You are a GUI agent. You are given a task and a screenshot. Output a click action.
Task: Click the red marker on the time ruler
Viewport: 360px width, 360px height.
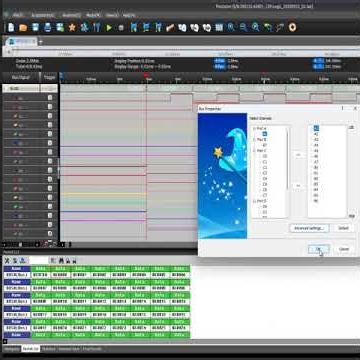pyautogui.click(x=146, y=75)
